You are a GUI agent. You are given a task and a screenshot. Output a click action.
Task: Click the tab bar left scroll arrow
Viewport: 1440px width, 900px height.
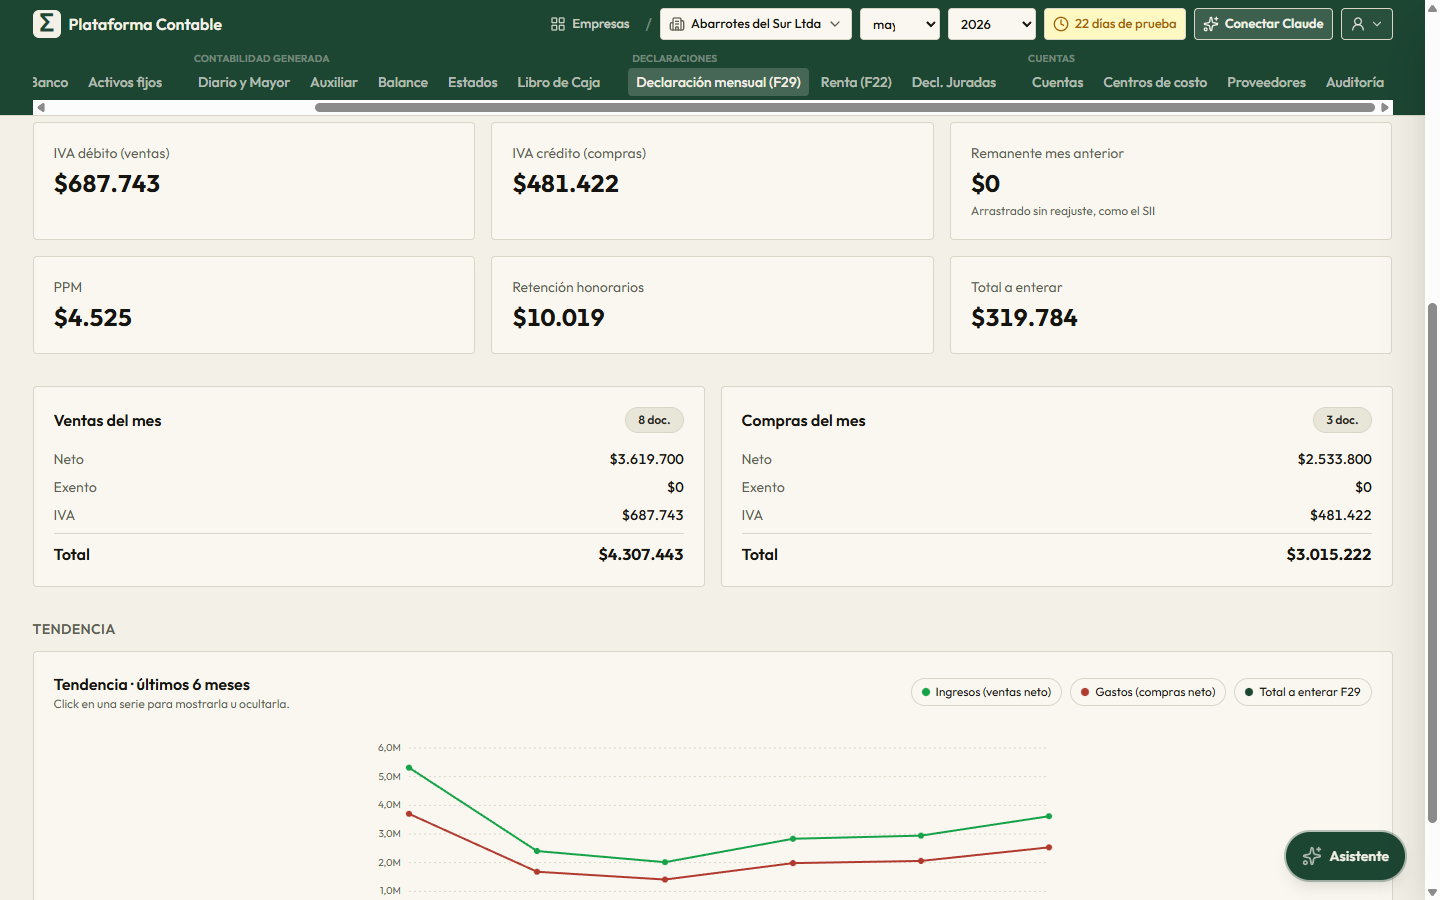tap(40, 107)
